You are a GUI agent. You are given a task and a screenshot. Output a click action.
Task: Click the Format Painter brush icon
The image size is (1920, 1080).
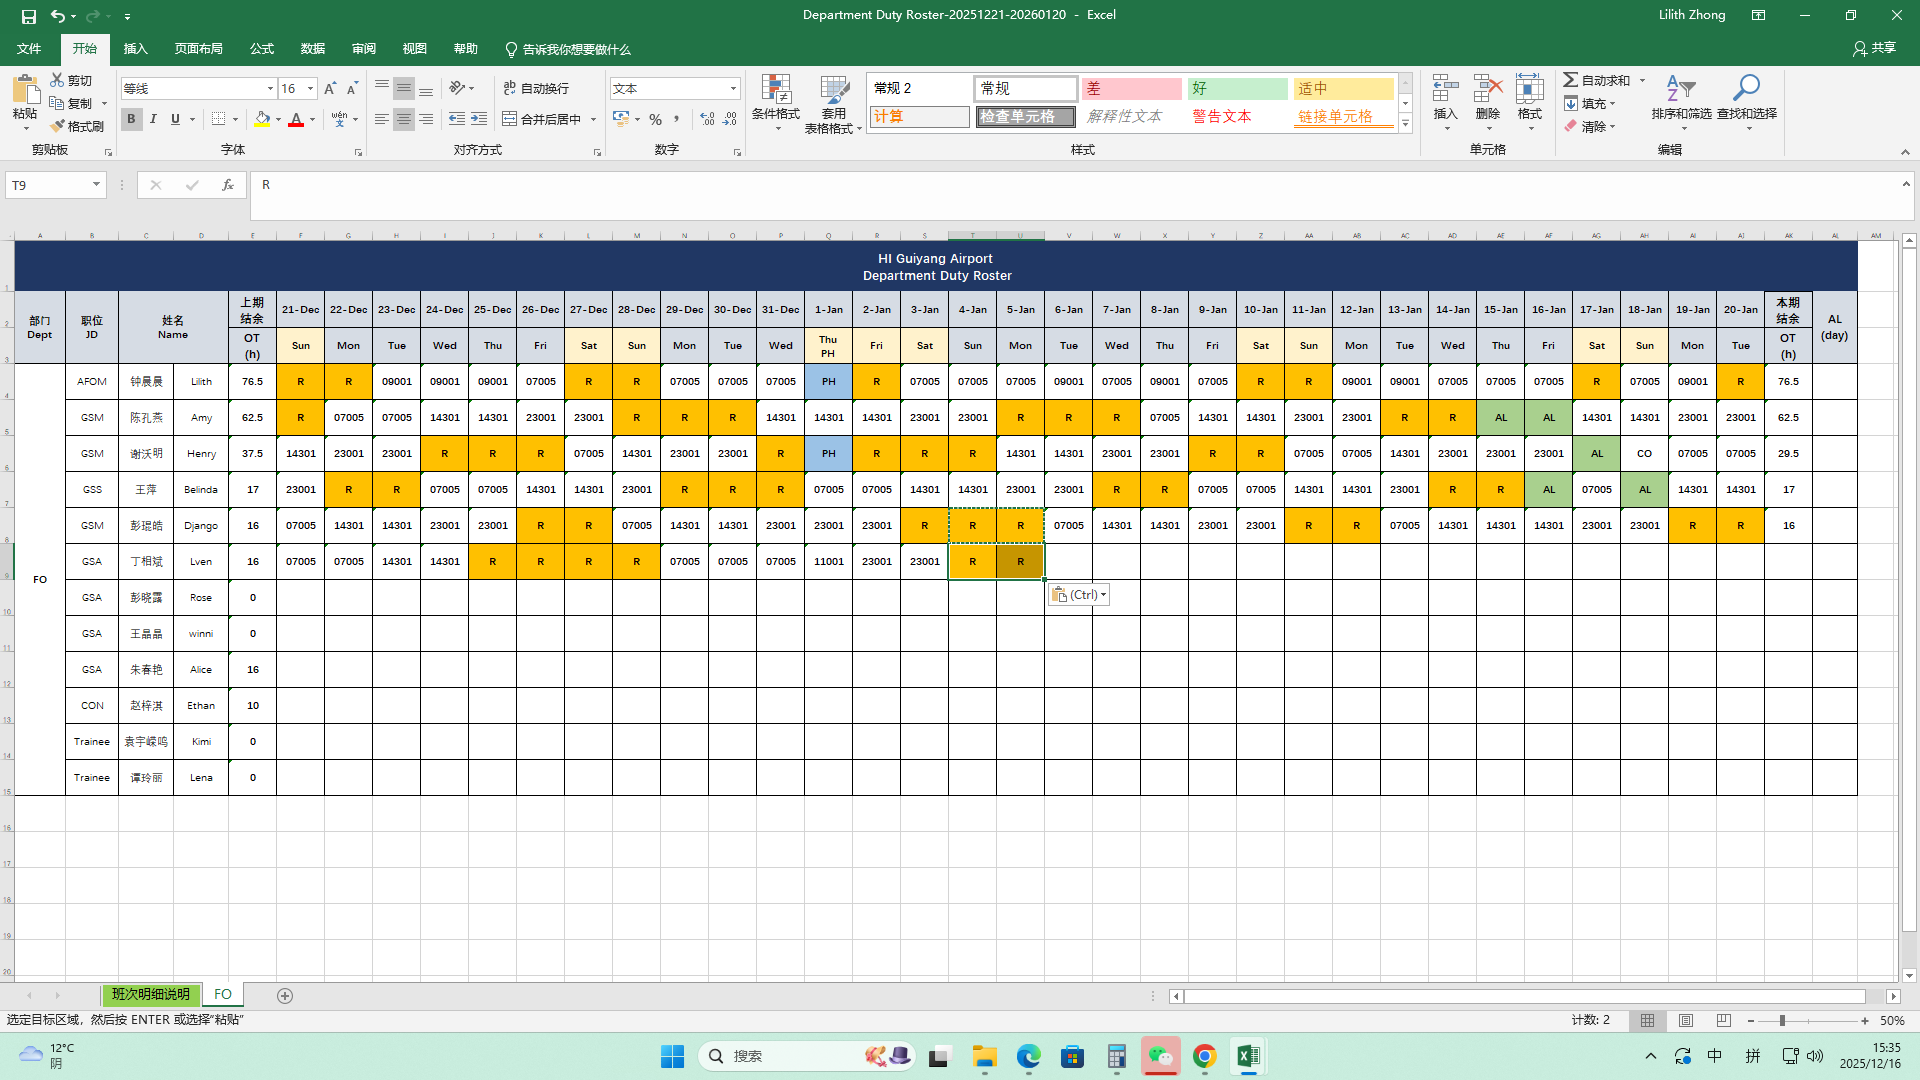58,126
